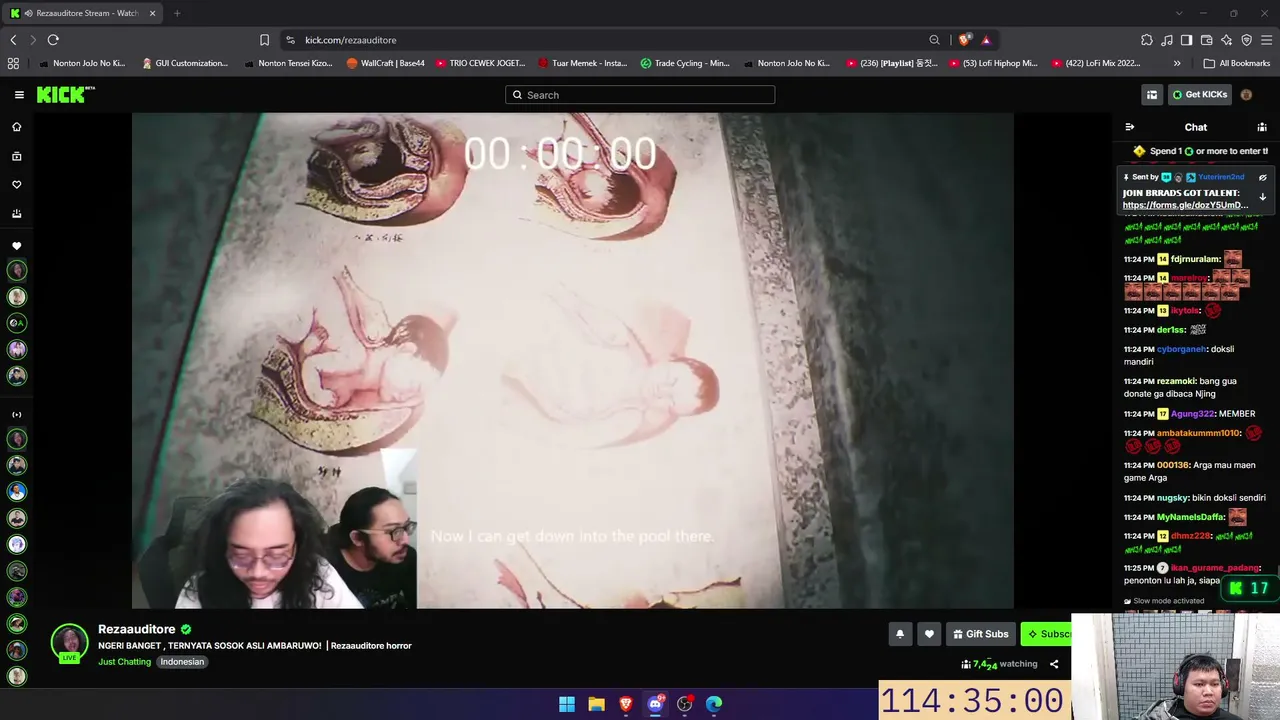Focus the Kick search field
The width and height of the screenshot is (1280, 720).
pyautogui.click(x=640, y=95)
